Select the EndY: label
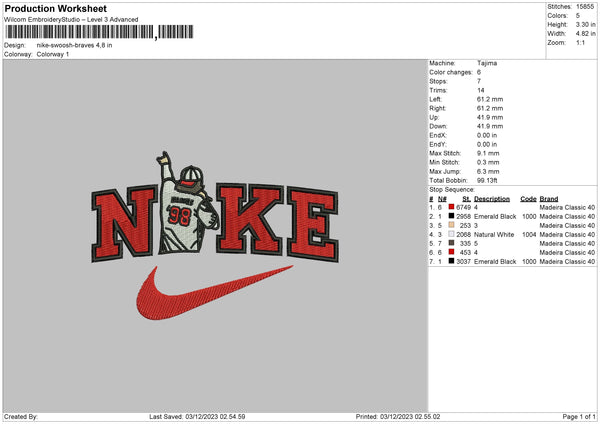Screen dimensions: 600x424 pyautogui.click(x=437, y=144)
